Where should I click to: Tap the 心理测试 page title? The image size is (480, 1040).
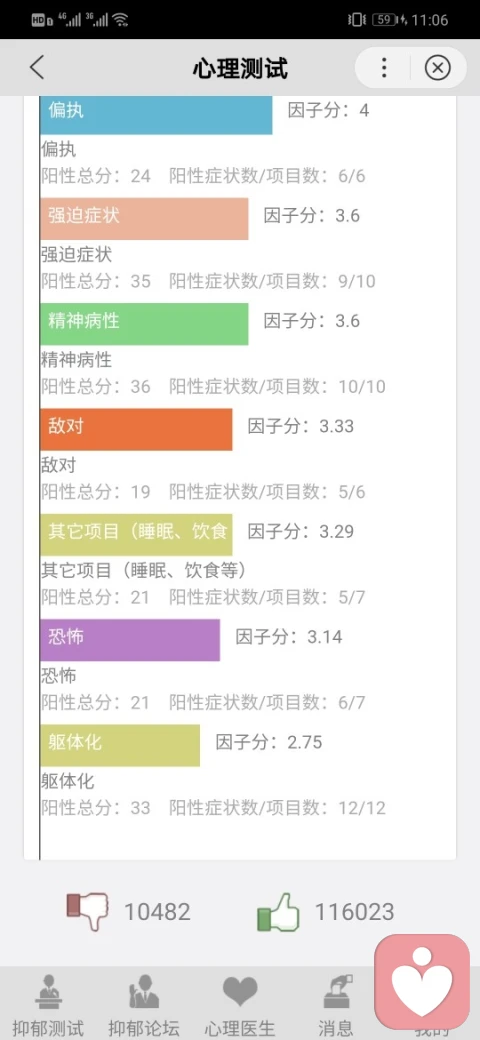tap(240, 68)
